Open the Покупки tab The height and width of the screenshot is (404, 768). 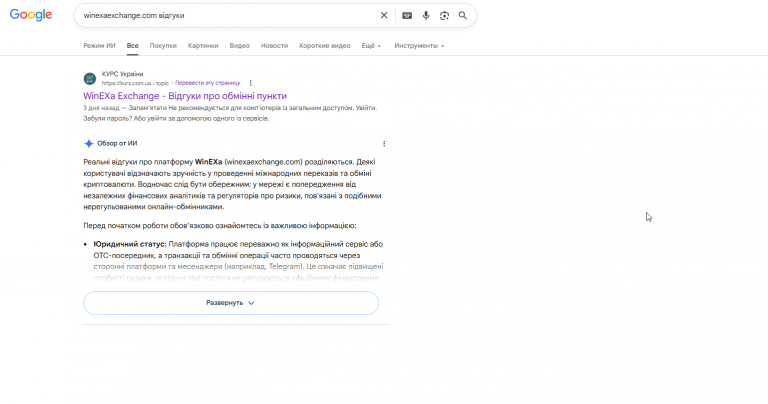click(163, 46)
